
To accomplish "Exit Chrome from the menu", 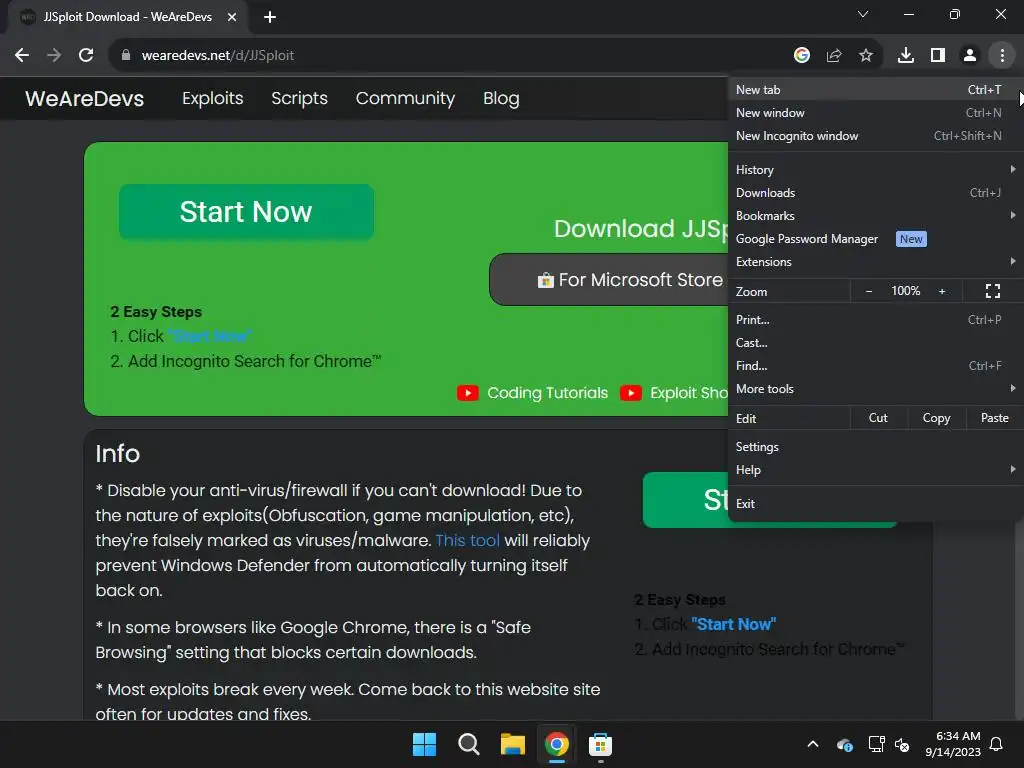I will (876, 504).
